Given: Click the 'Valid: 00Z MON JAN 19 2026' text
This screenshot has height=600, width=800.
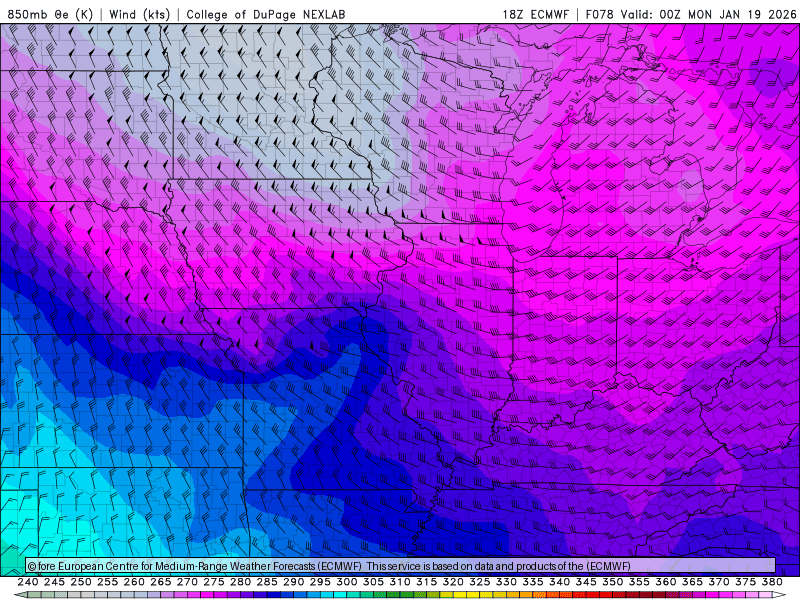Looking at the screenshot, I should 708,14.
